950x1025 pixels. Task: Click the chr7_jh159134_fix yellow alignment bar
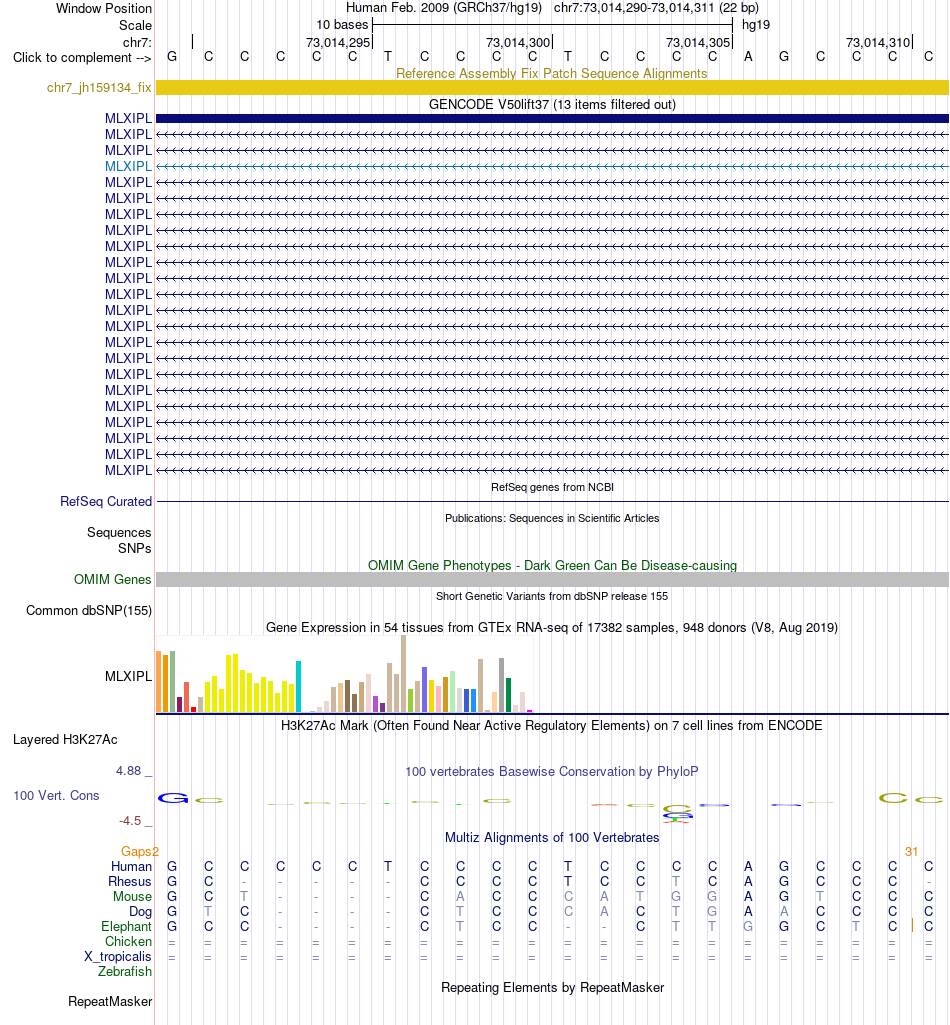[552, 88]
